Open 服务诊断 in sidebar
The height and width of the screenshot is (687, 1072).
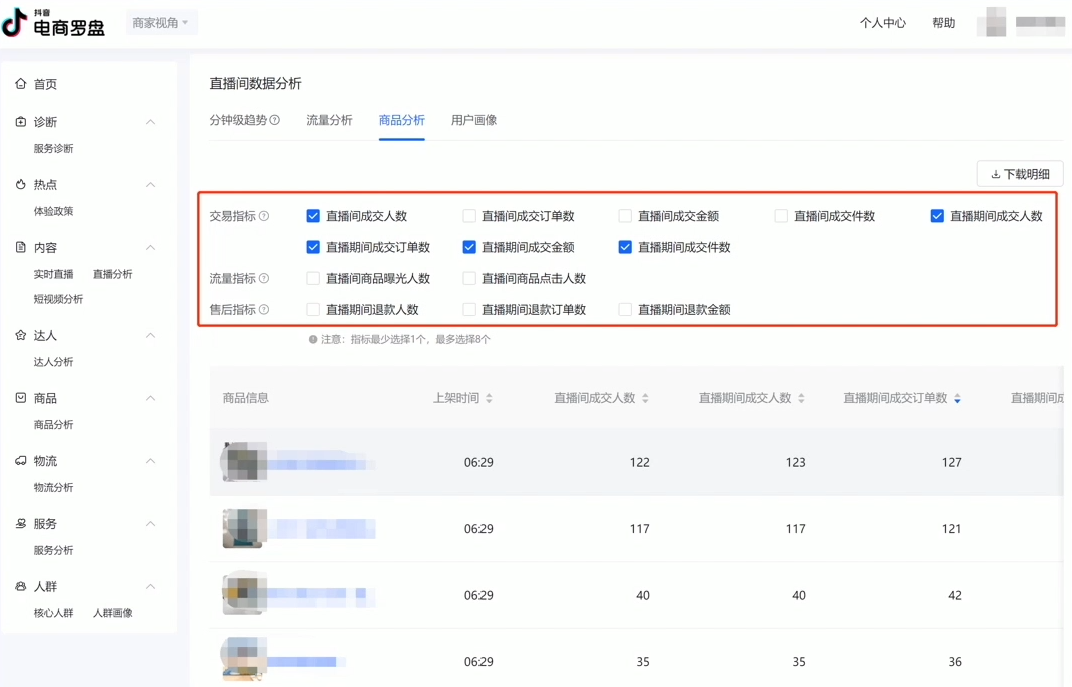point(53,148)
